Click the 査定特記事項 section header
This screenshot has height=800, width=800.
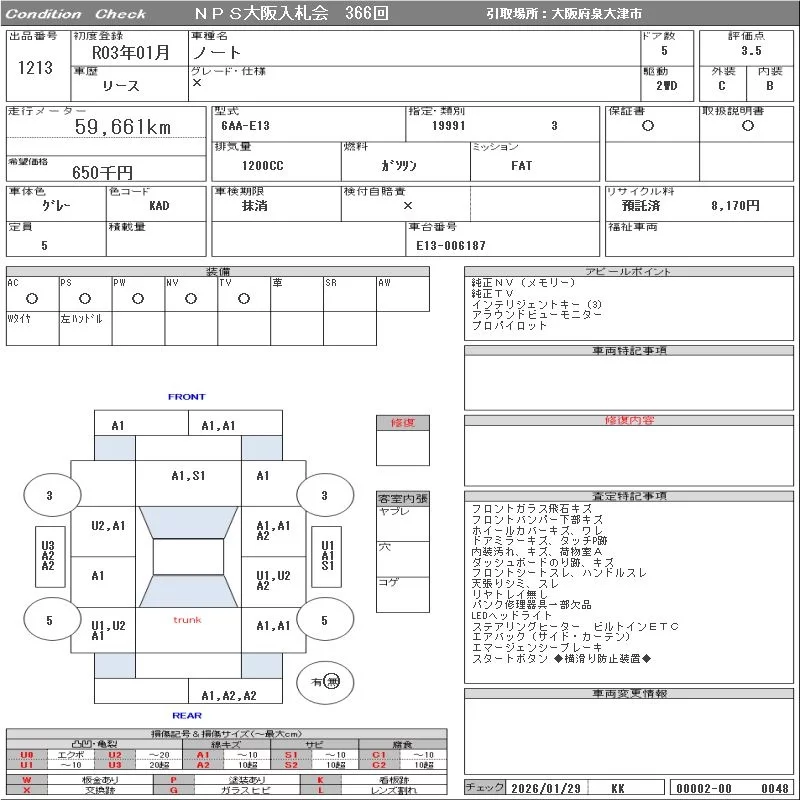[x=628, y=496]
